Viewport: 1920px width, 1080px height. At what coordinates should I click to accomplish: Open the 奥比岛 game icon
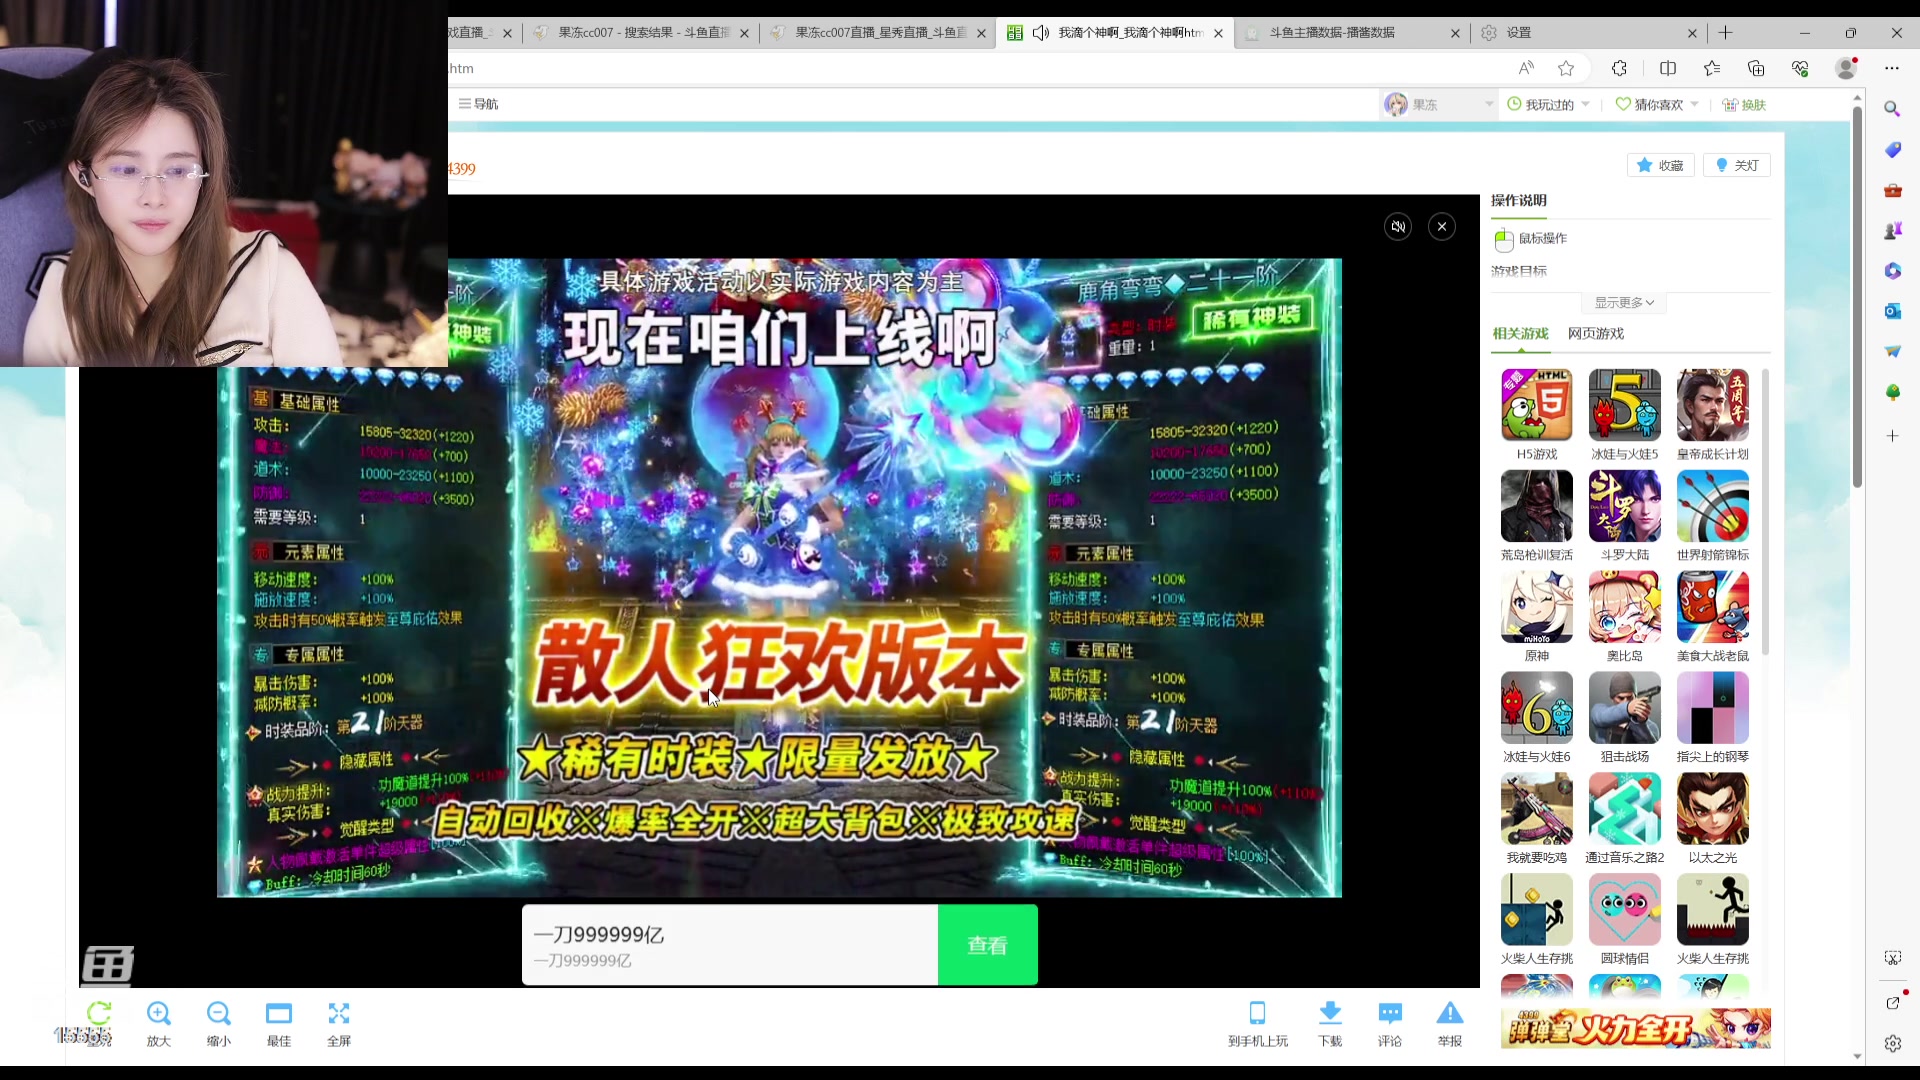coord(1625,607)
